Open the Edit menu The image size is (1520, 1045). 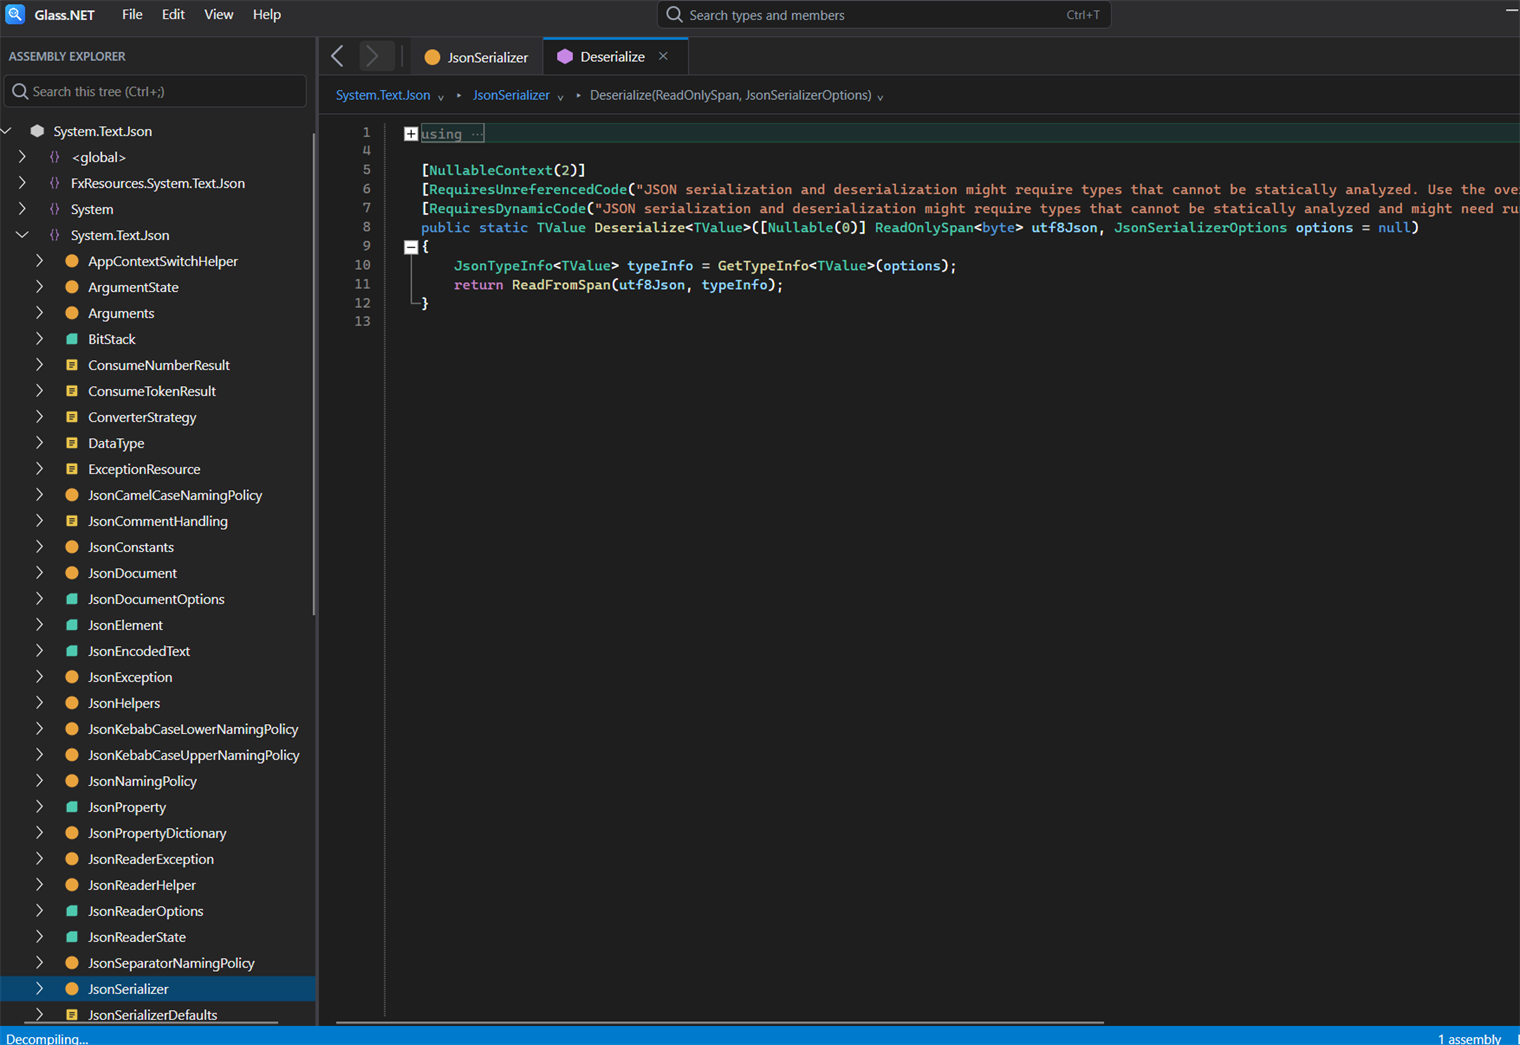coord(173,15)
